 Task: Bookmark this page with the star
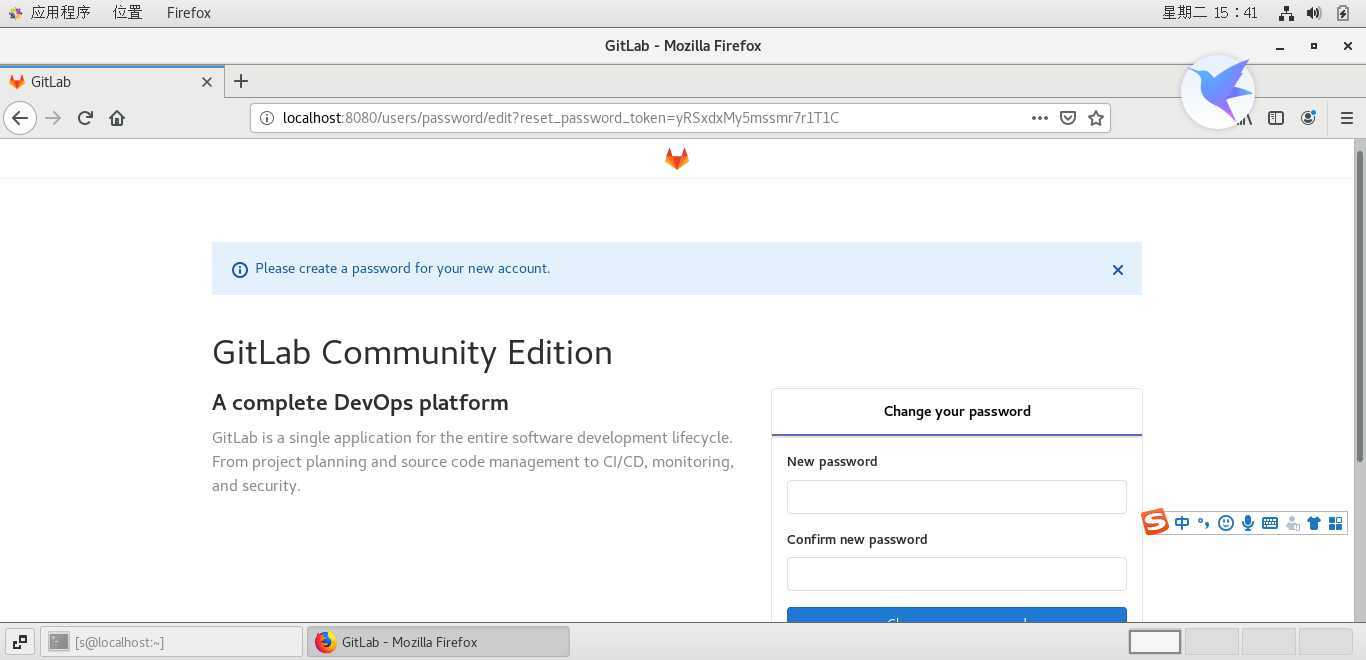point(1096,118)
